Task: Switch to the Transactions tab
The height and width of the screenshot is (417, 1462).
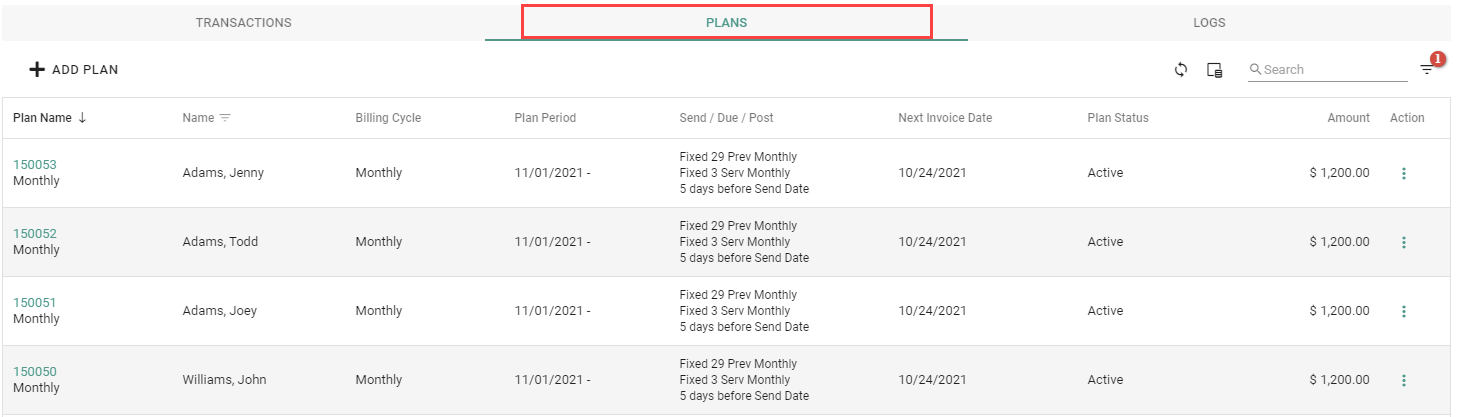Action: click(243, 22)
